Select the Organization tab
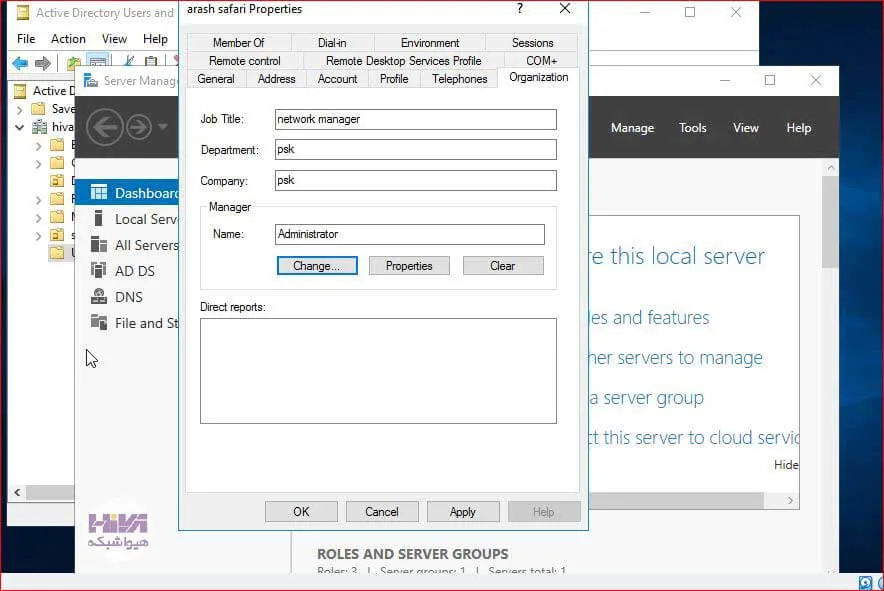The height and width of the screenshot is (591, 884). pyautogui.click(x=538, y=77)
